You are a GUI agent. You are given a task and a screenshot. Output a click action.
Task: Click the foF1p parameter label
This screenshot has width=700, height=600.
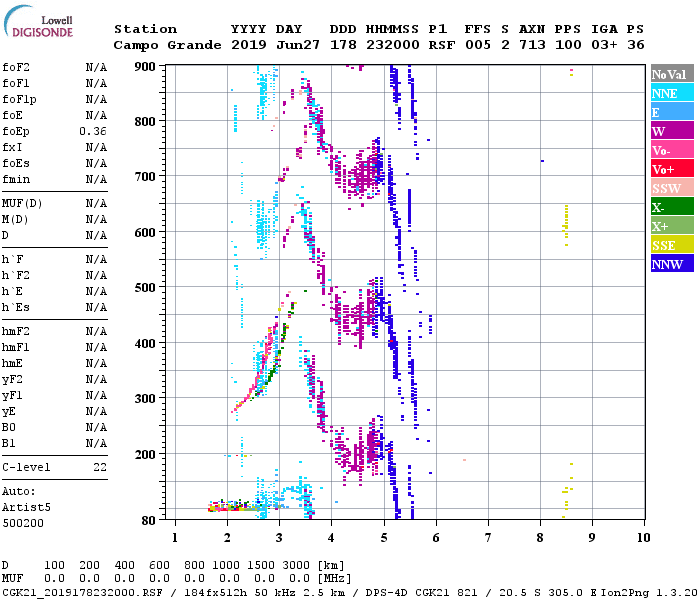tap(19, 100)
